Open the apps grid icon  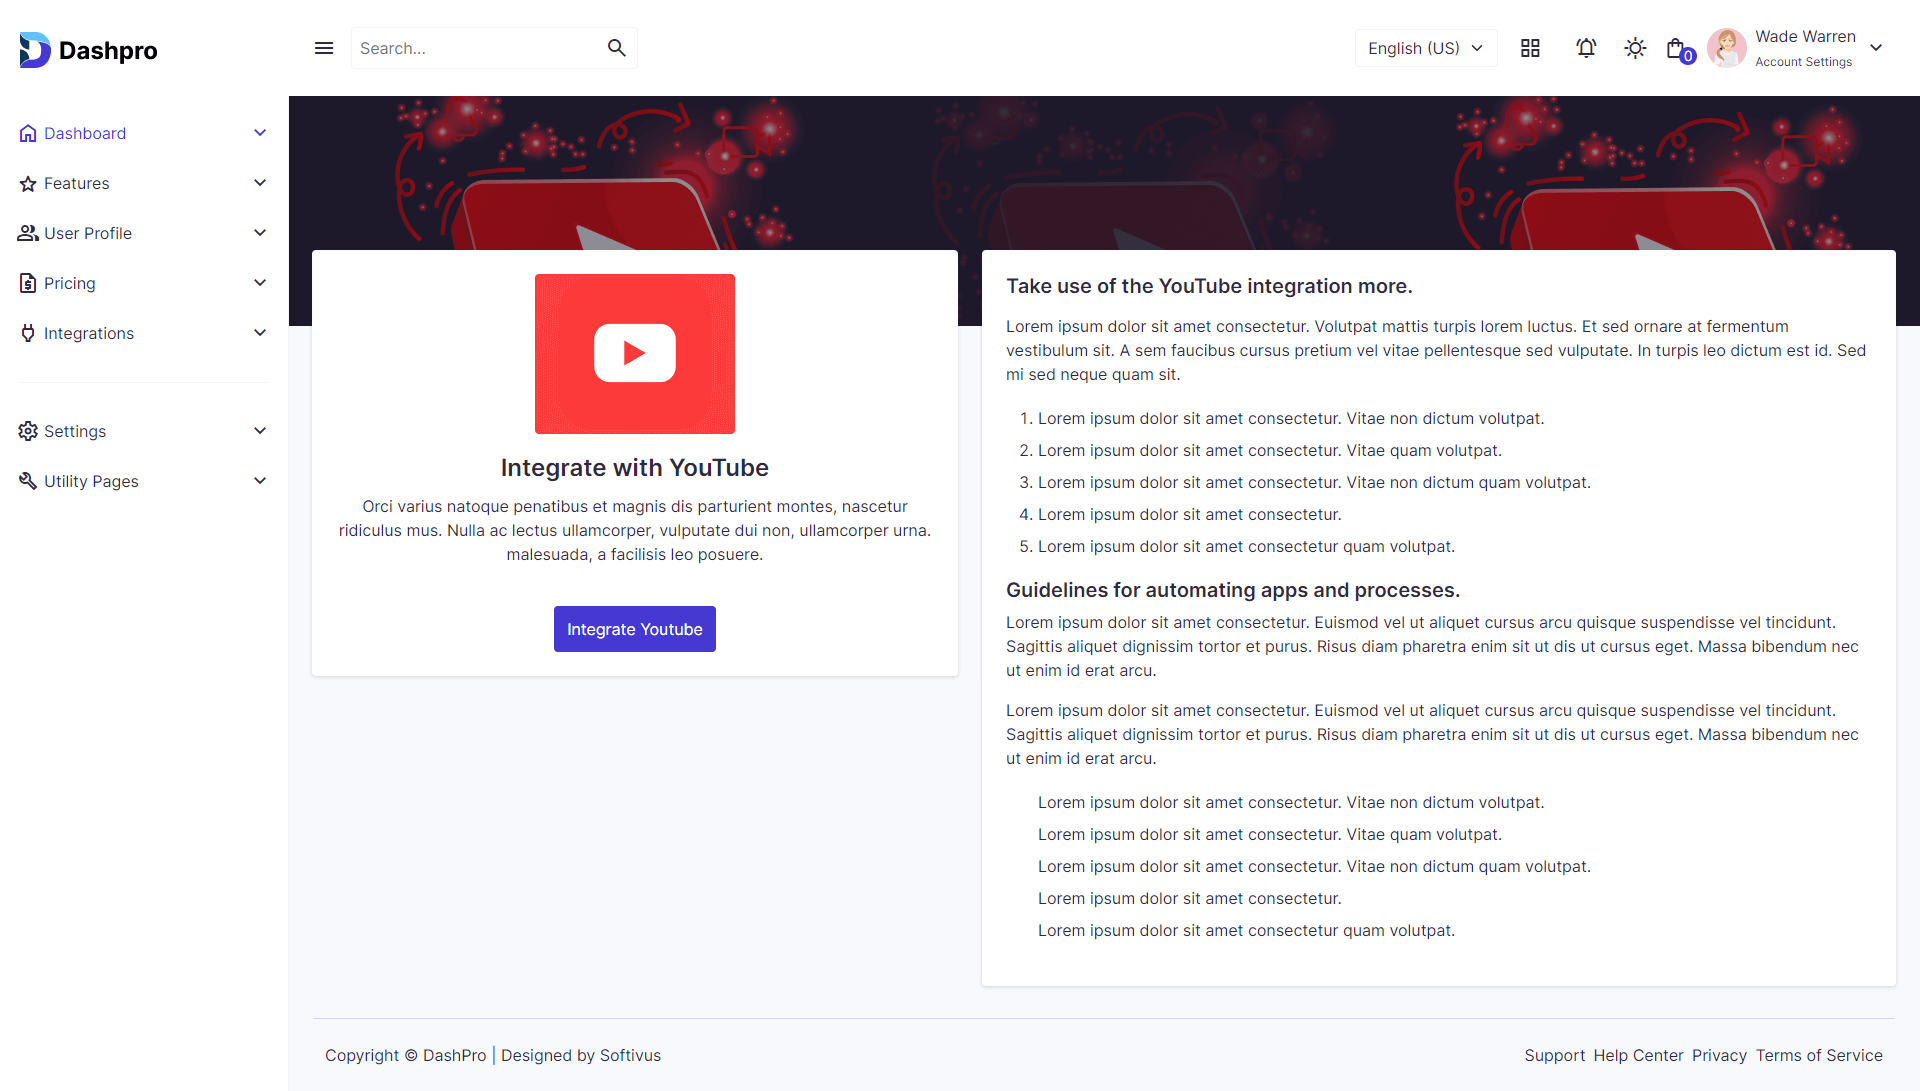tap(1530, 48)
